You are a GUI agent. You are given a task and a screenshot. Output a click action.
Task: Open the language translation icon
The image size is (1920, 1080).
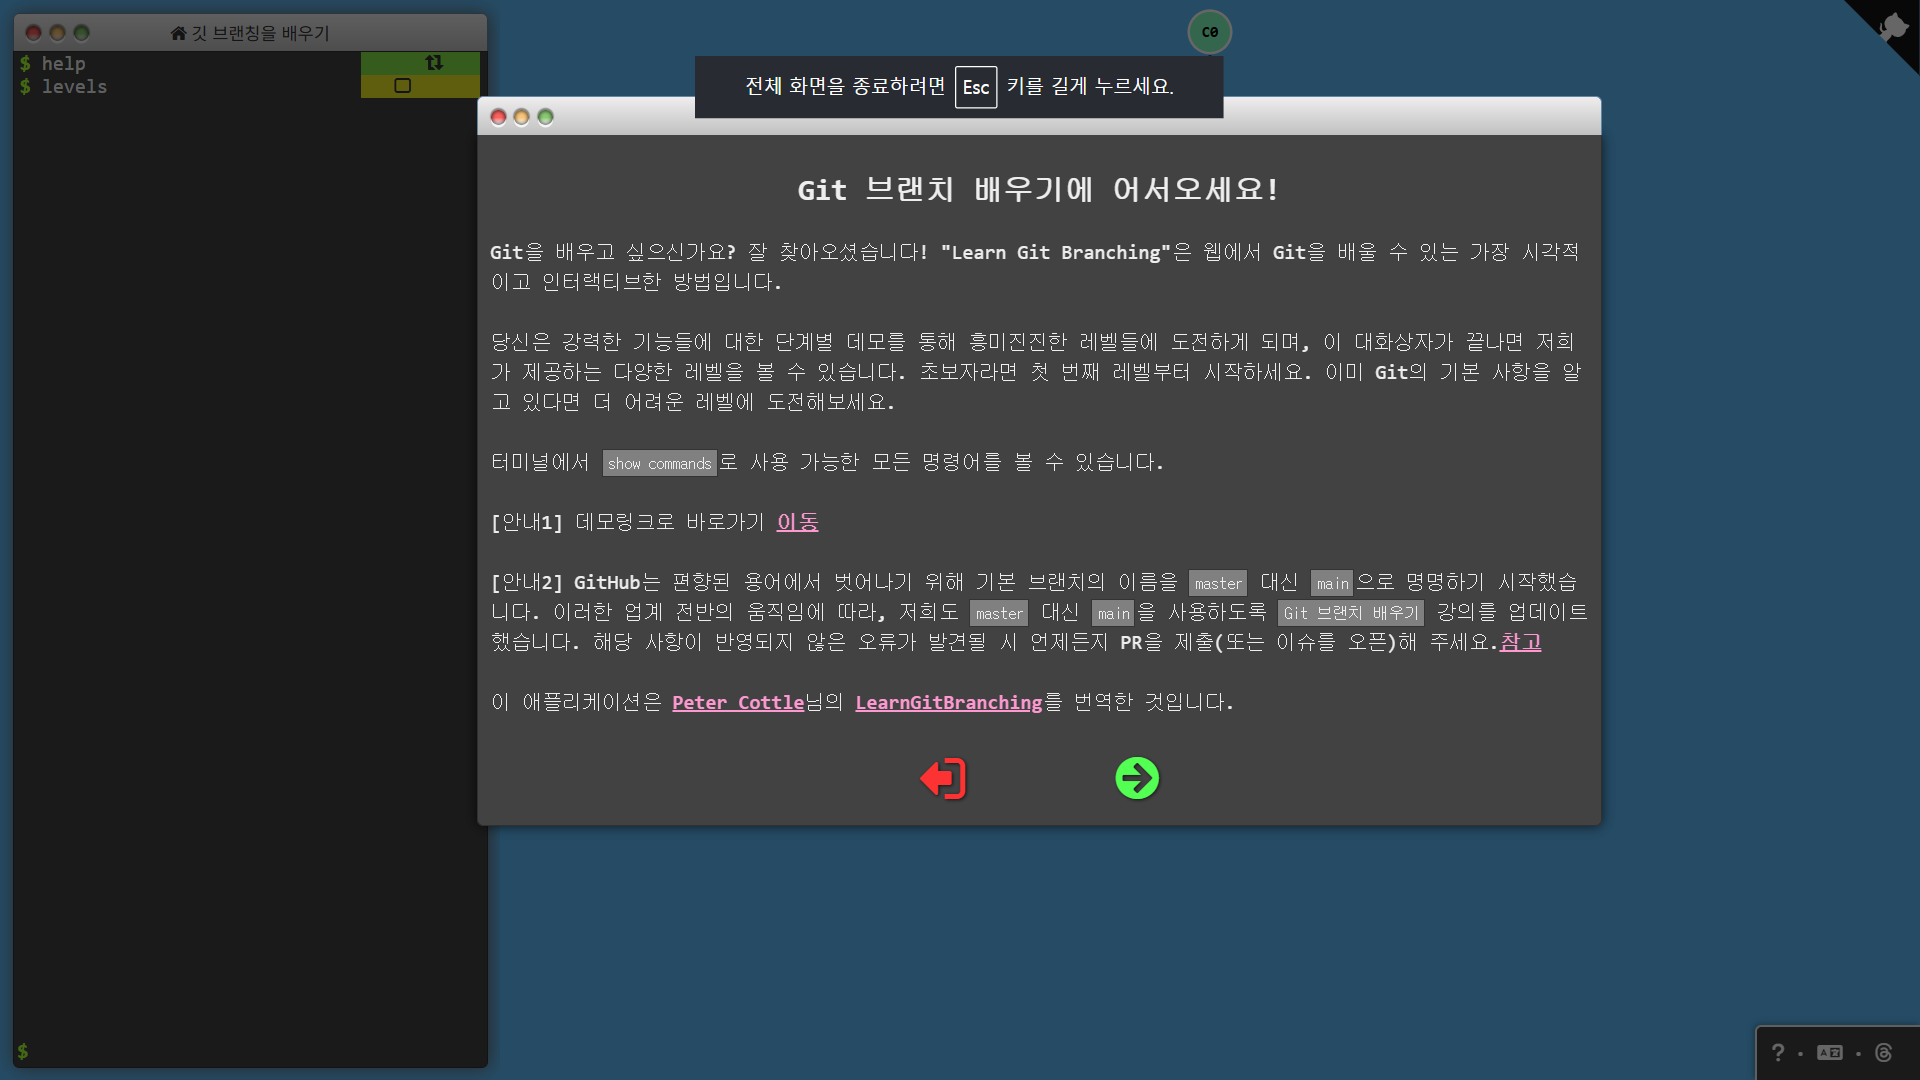[x=1829, y=1052]
